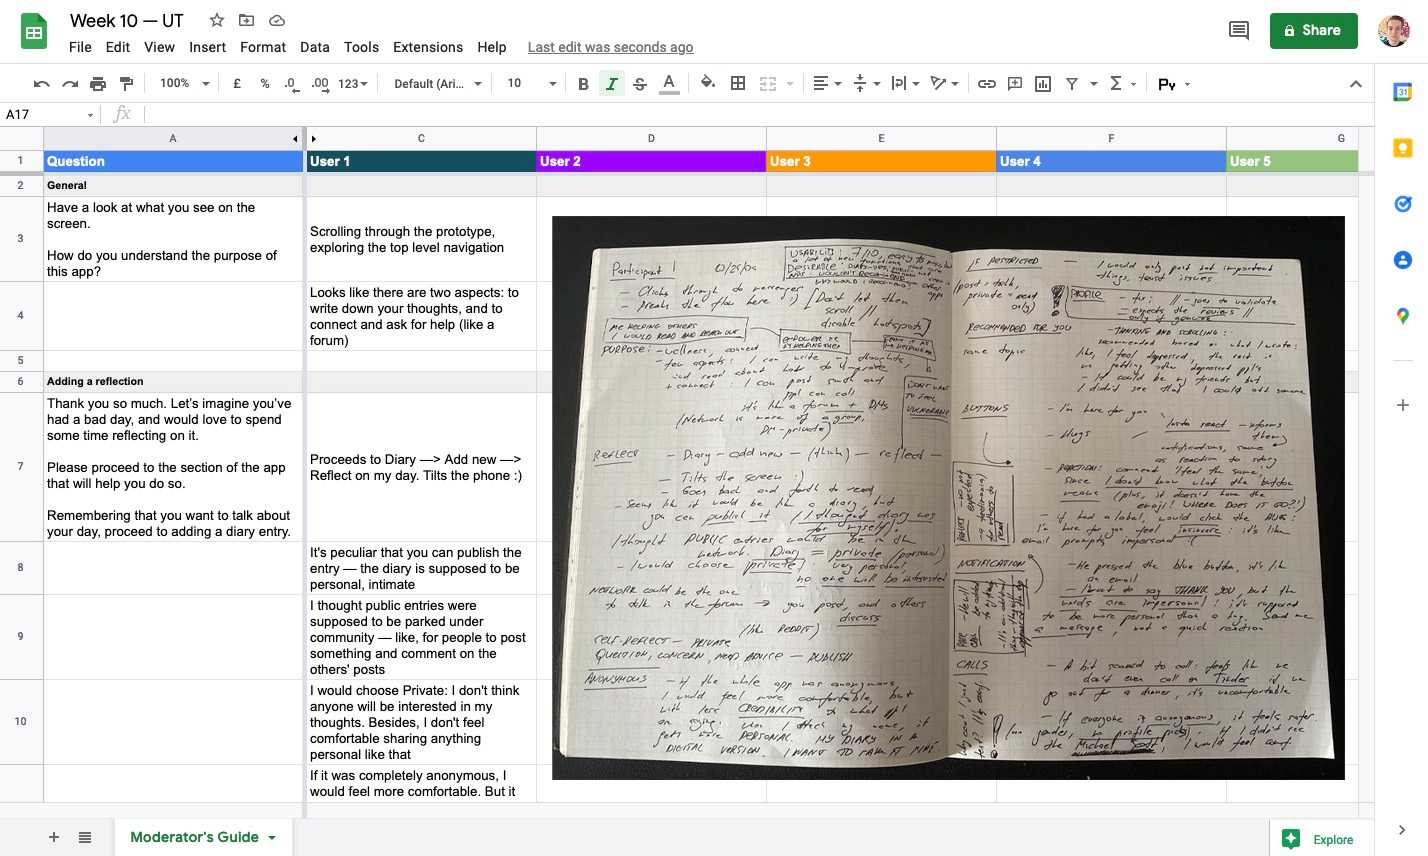Screen dimensions: 1428x856
Task: Select the paint format tool
Action: [x=126, y=84]
